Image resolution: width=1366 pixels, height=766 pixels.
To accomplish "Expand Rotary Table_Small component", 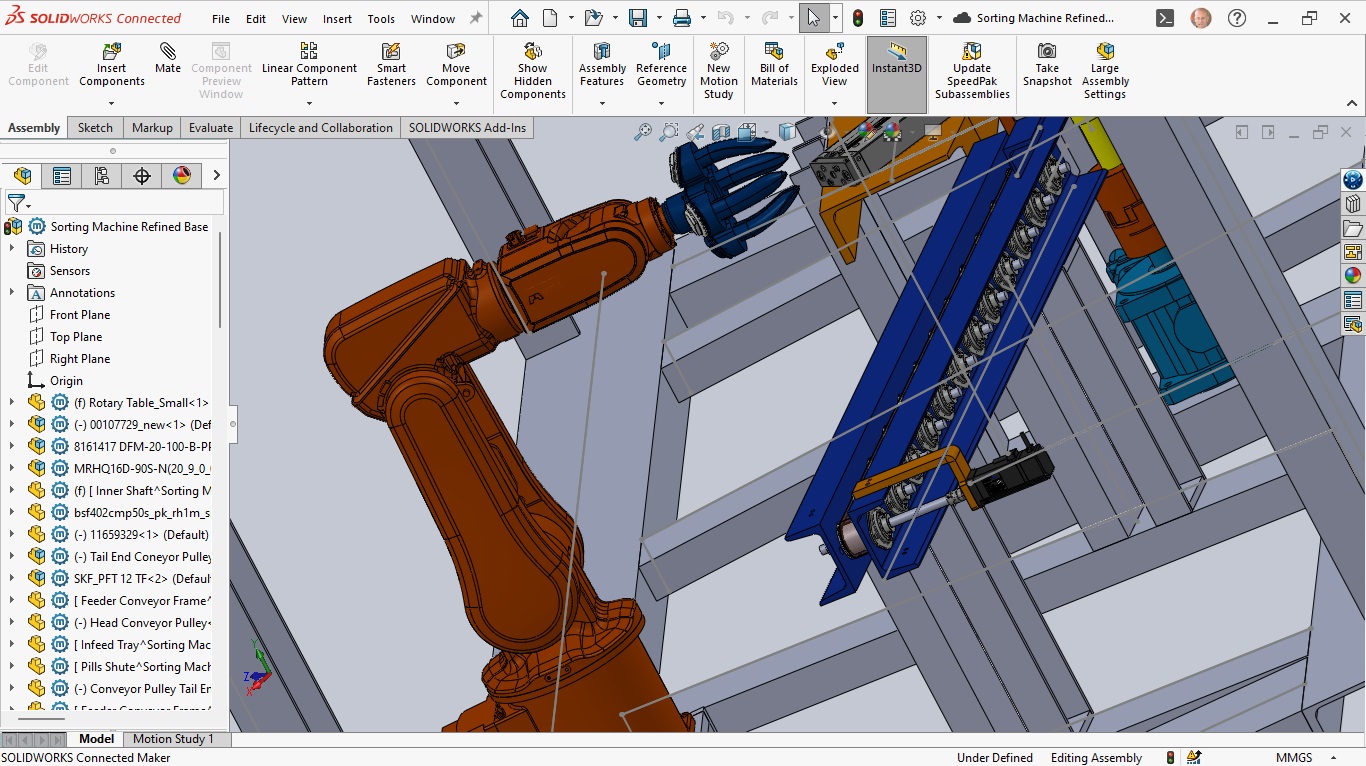I will click(x=12, y=403).
